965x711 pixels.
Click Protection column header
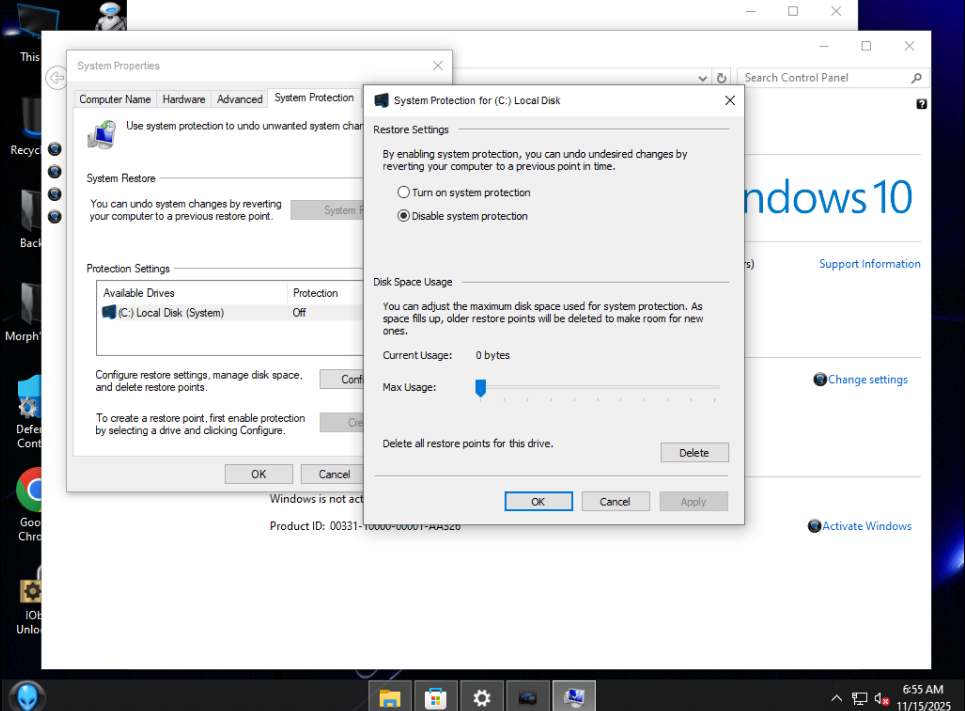pyautogui.click(x=326, y=293)
